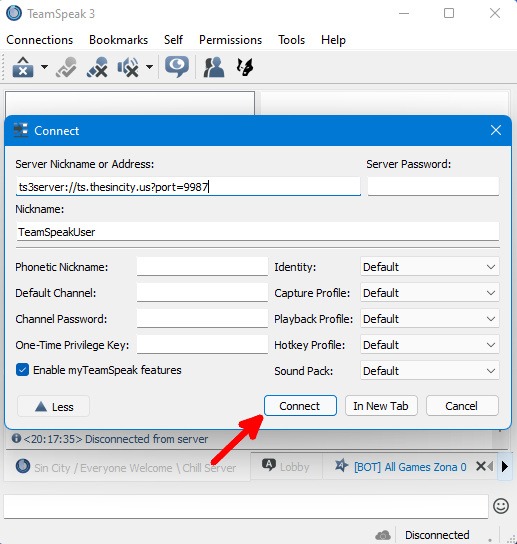Click the Overwolf wolf toolbar icon

tap(245, 67)
